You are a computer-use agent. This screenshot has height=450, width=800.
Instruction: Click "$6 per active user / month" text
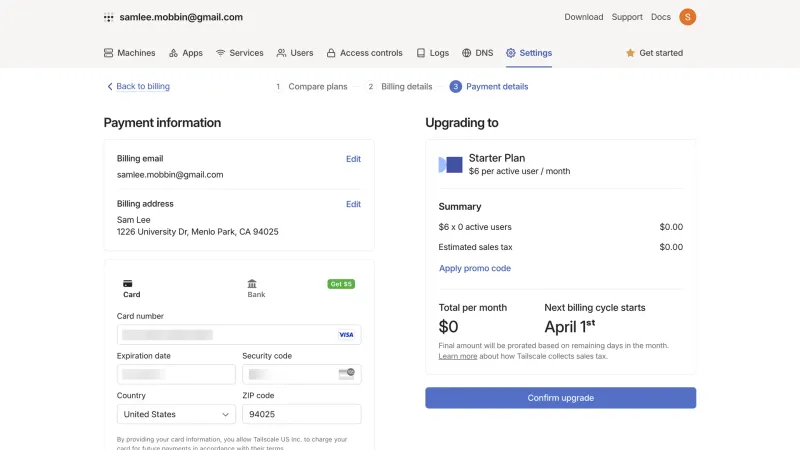tap(519, 171)
